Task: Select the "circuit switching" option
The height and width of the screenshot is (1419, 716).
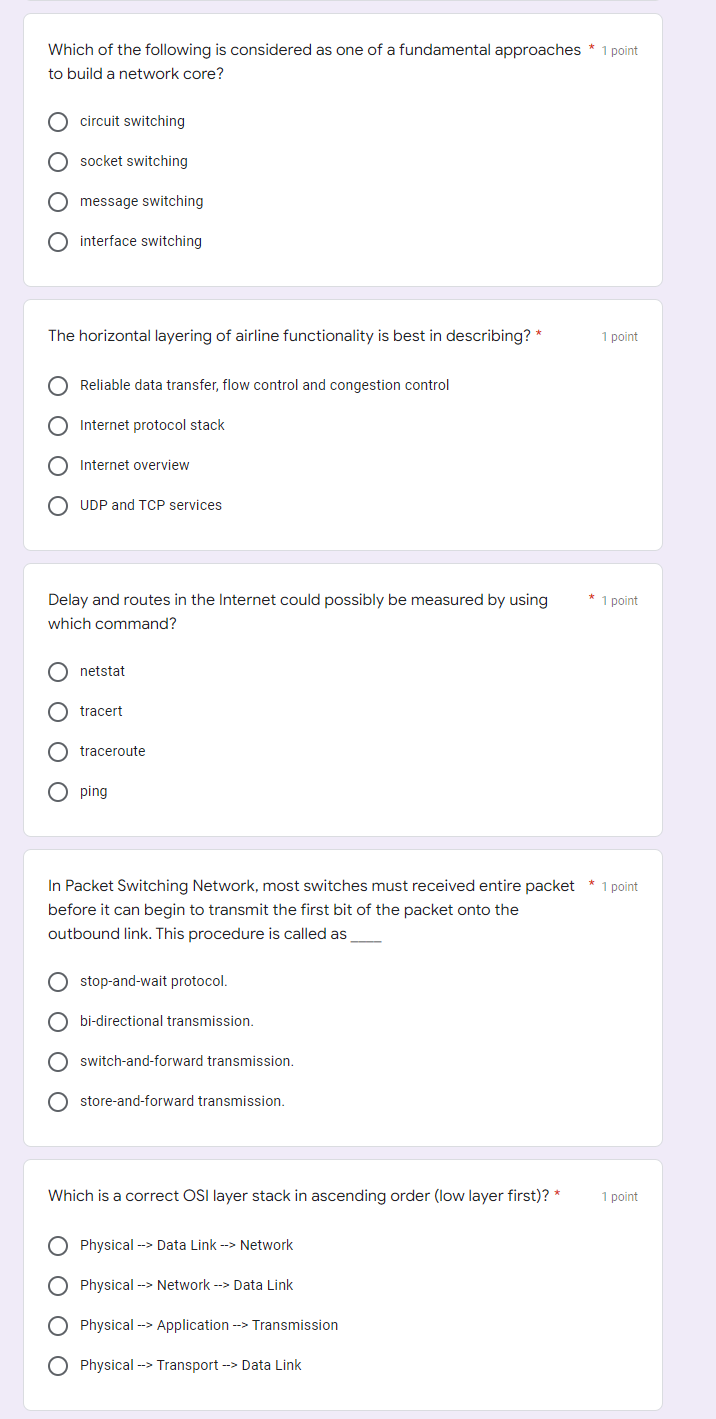Action: coord(59,121)
